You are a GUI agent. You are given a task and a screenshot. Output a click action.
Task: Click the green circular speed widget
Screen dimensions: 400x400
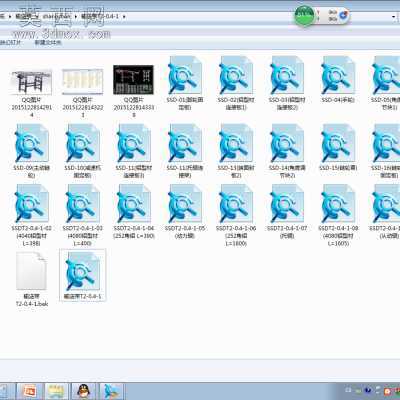[x=305, y=15]
